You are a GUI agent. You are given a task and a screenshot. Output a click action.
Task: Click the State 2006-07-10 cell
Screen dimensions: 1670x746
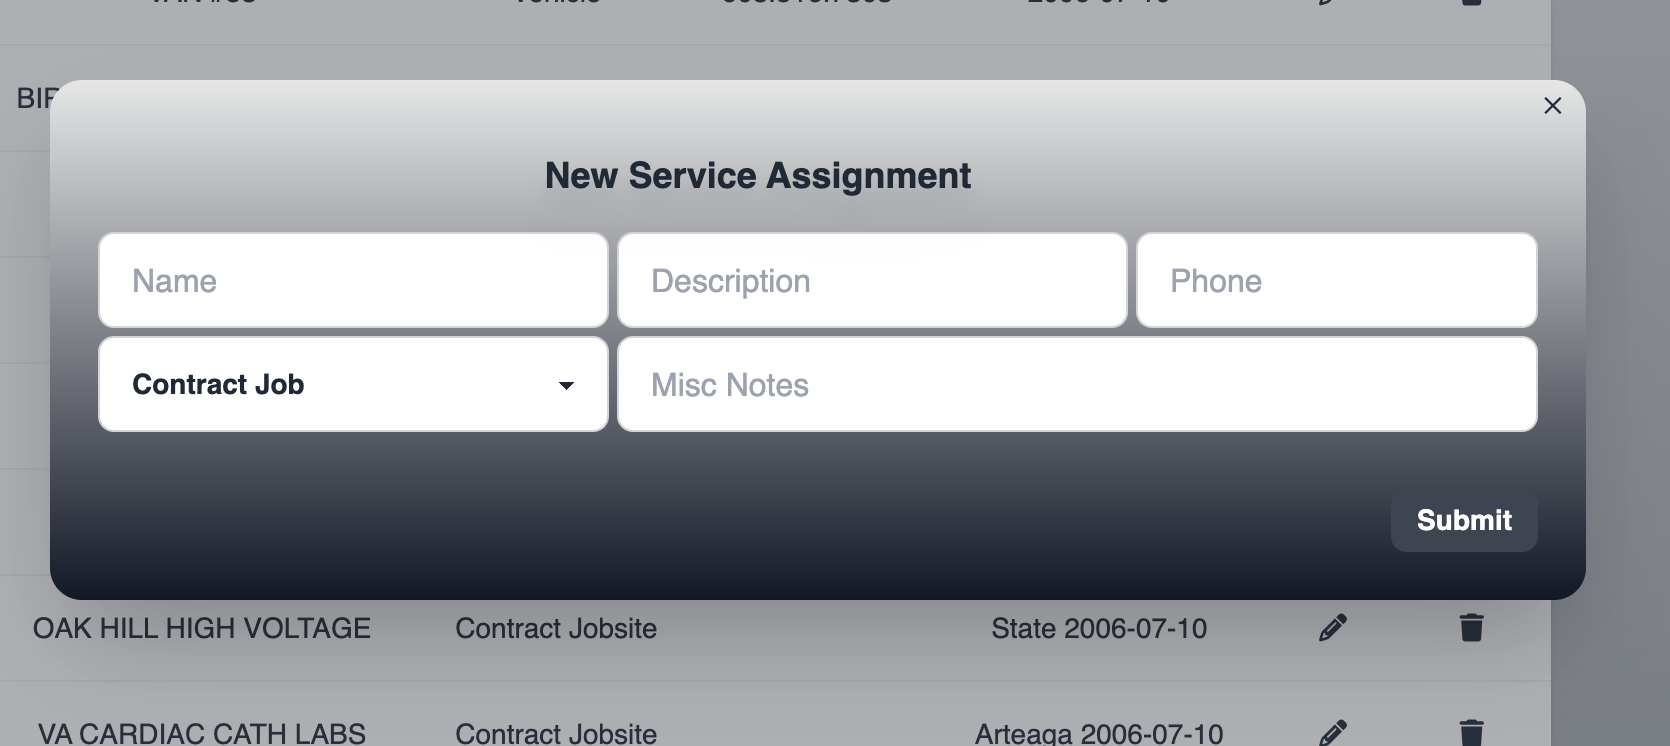(x=1099, y=628)
